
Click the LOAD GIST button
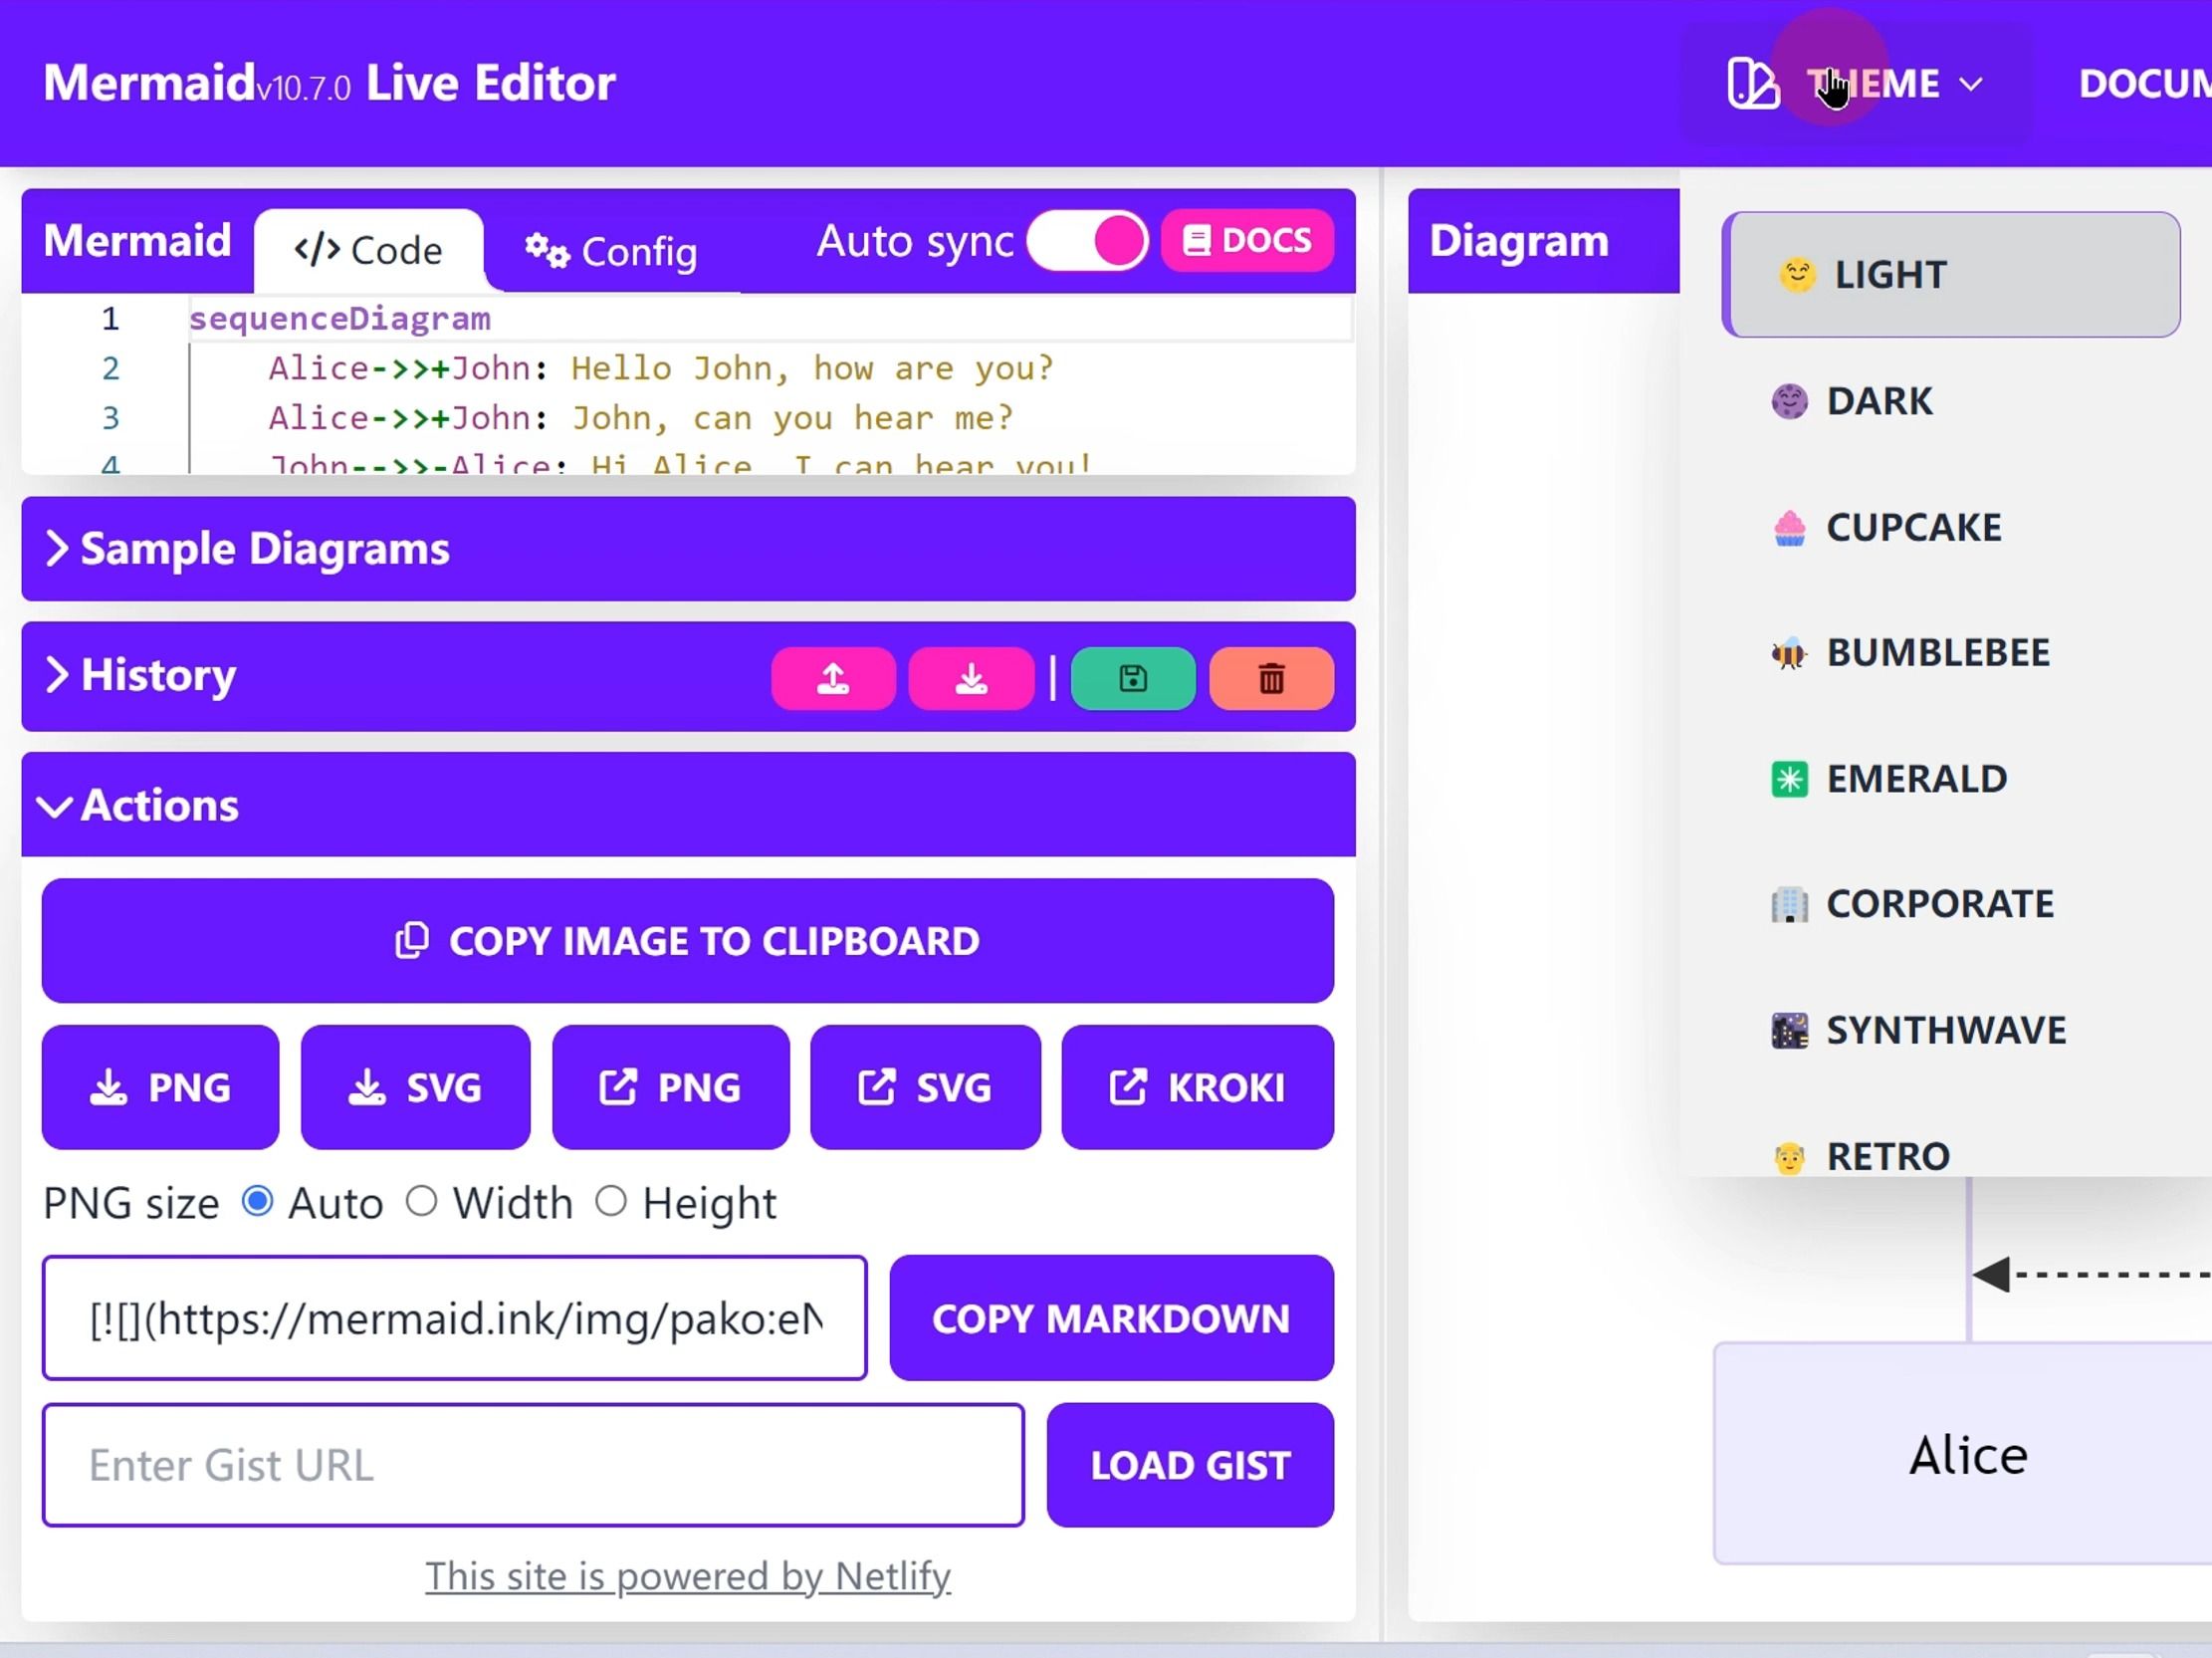pos(1189,1465)
